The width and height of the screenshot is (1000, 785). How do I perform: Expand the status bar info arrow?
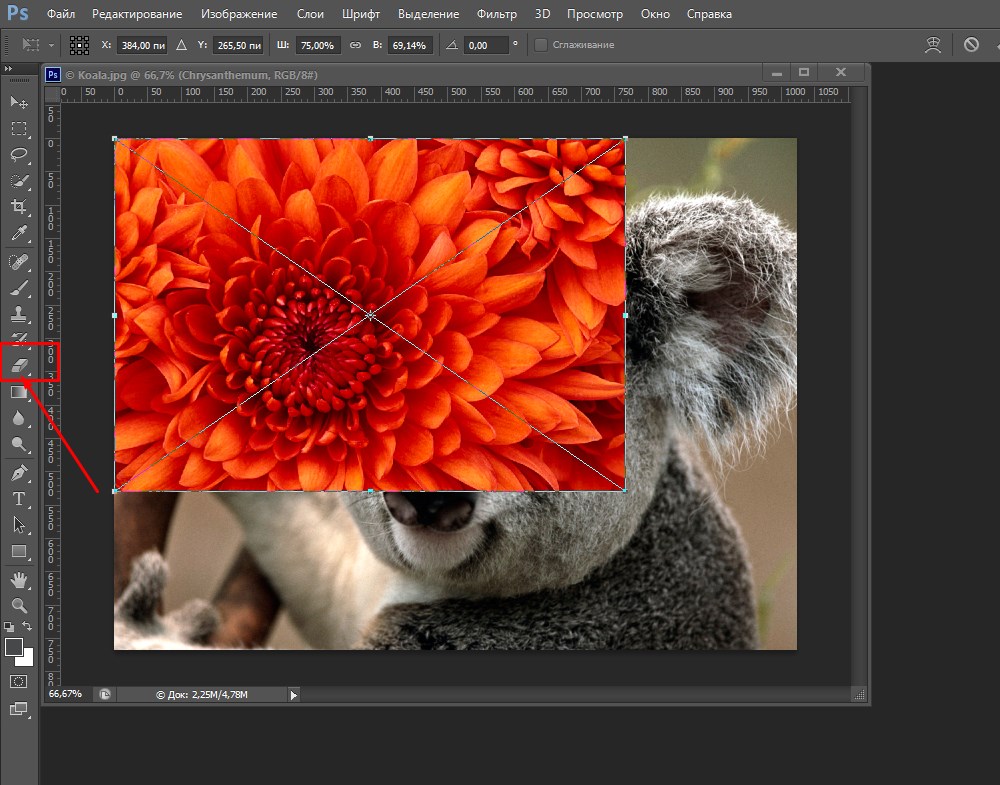tap(294, 694)
